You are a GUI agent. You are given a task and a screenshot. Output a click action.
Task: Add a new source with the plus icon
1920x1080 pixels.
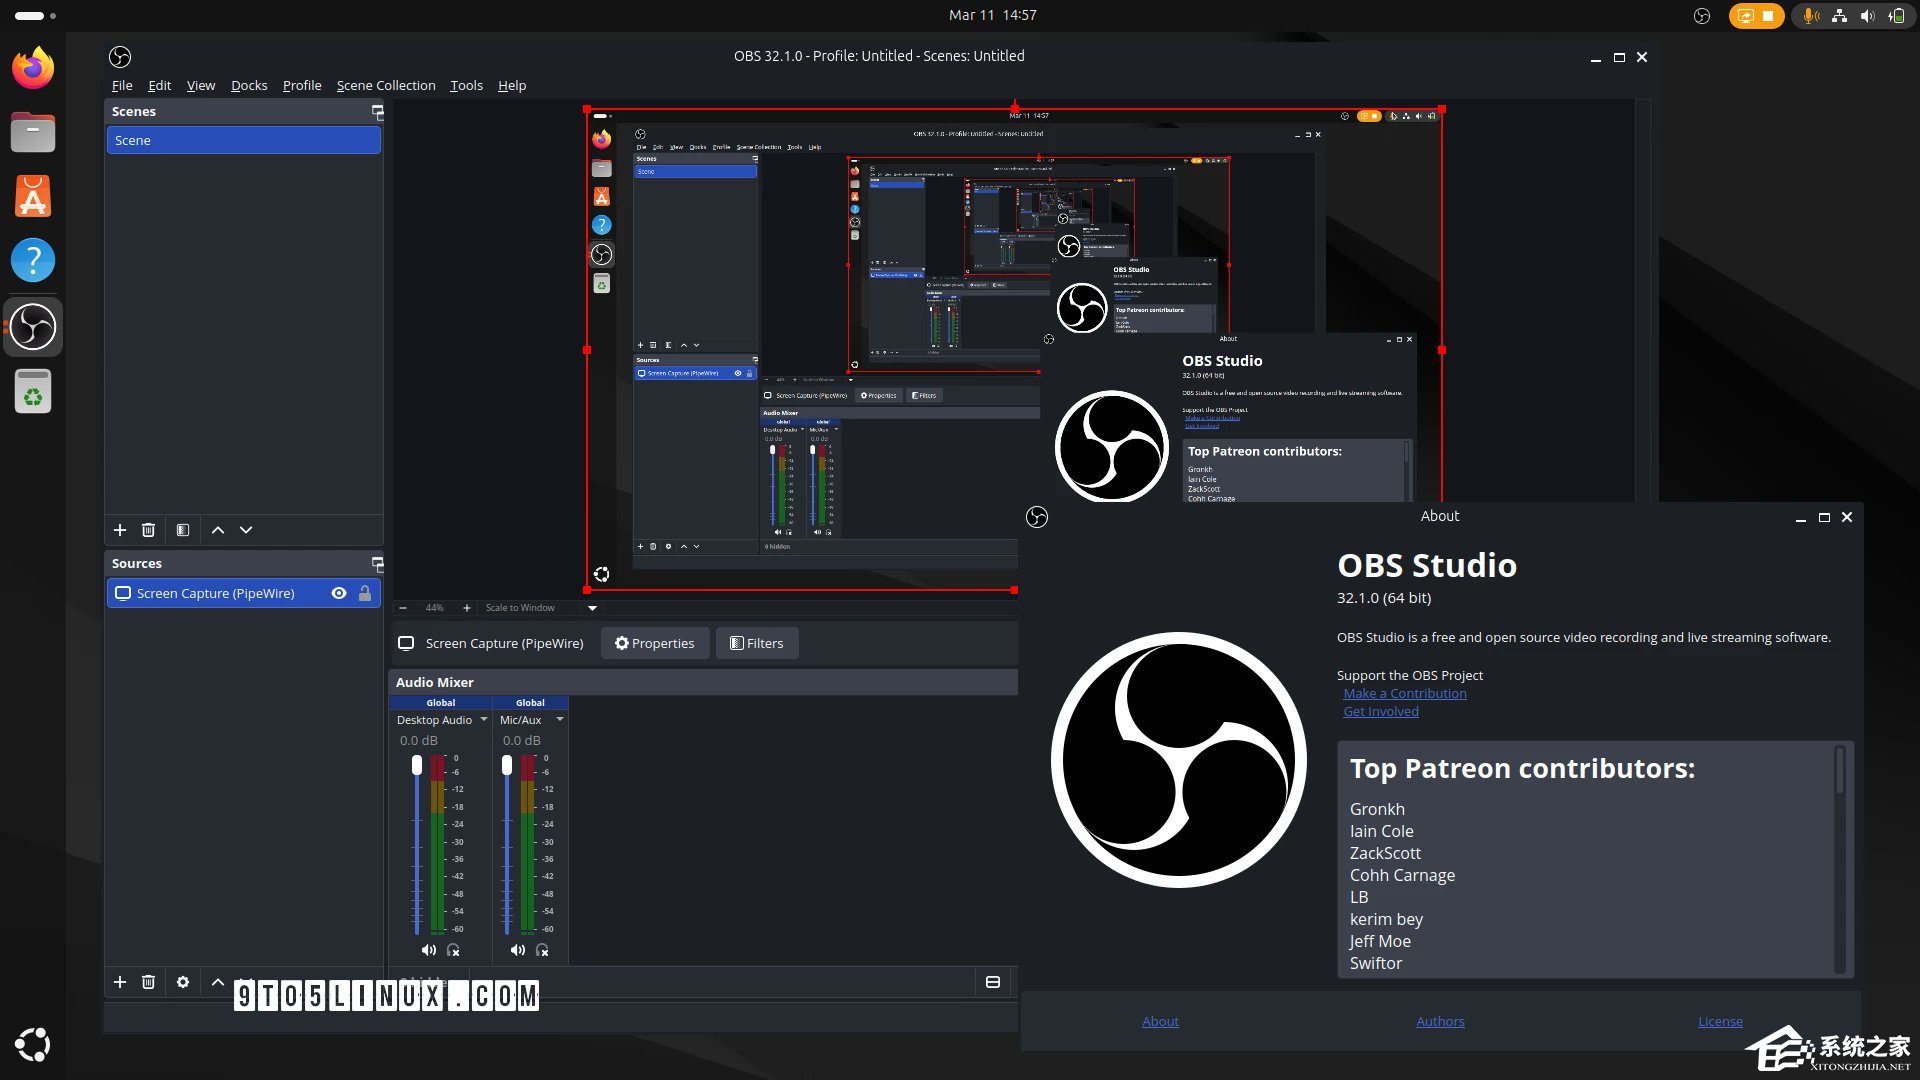tap(120, 982)
